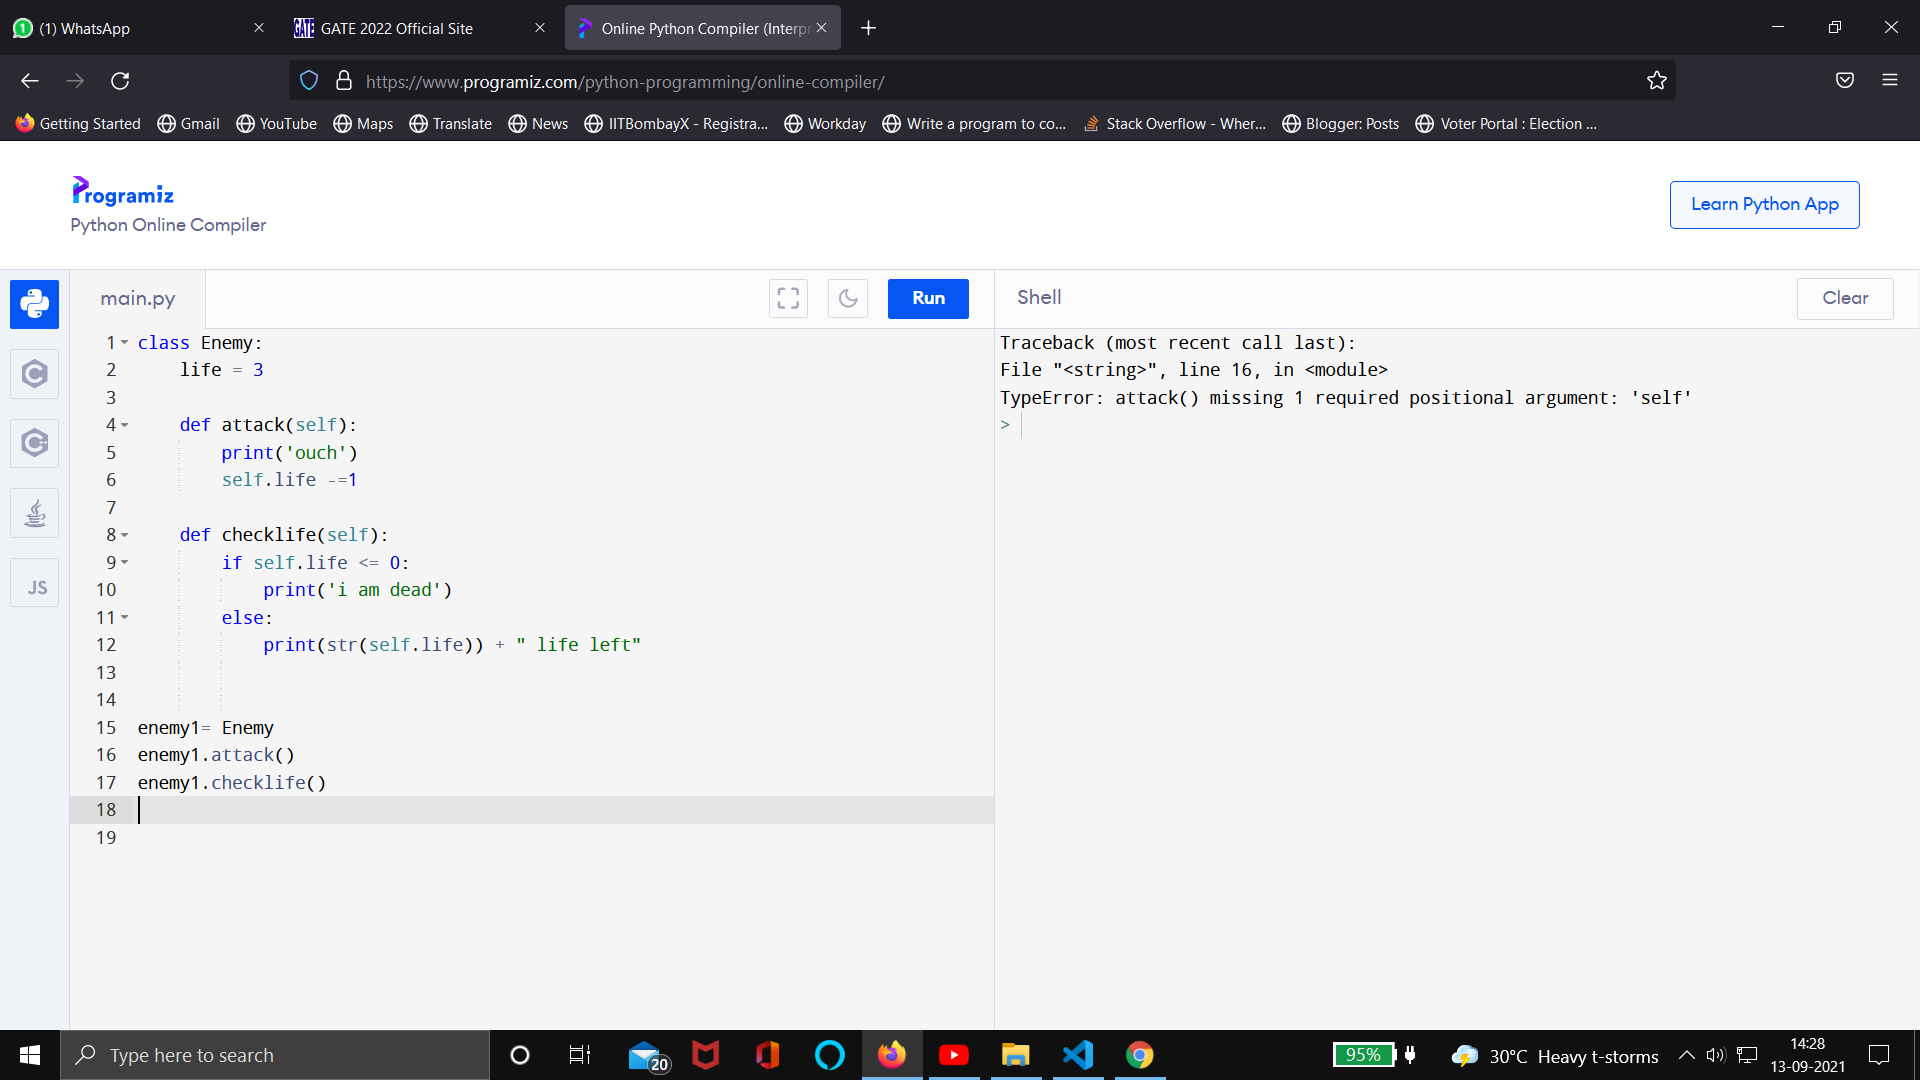The image size is (1920, 1080).
Task: Go back to previous page
Action: (x=30, y=81)
